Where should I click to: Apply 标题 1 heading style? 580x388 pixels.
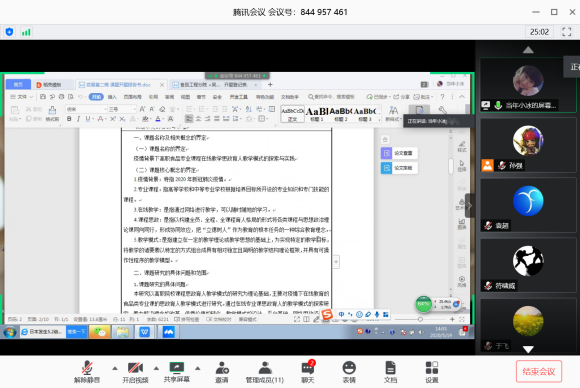(317, 114)
